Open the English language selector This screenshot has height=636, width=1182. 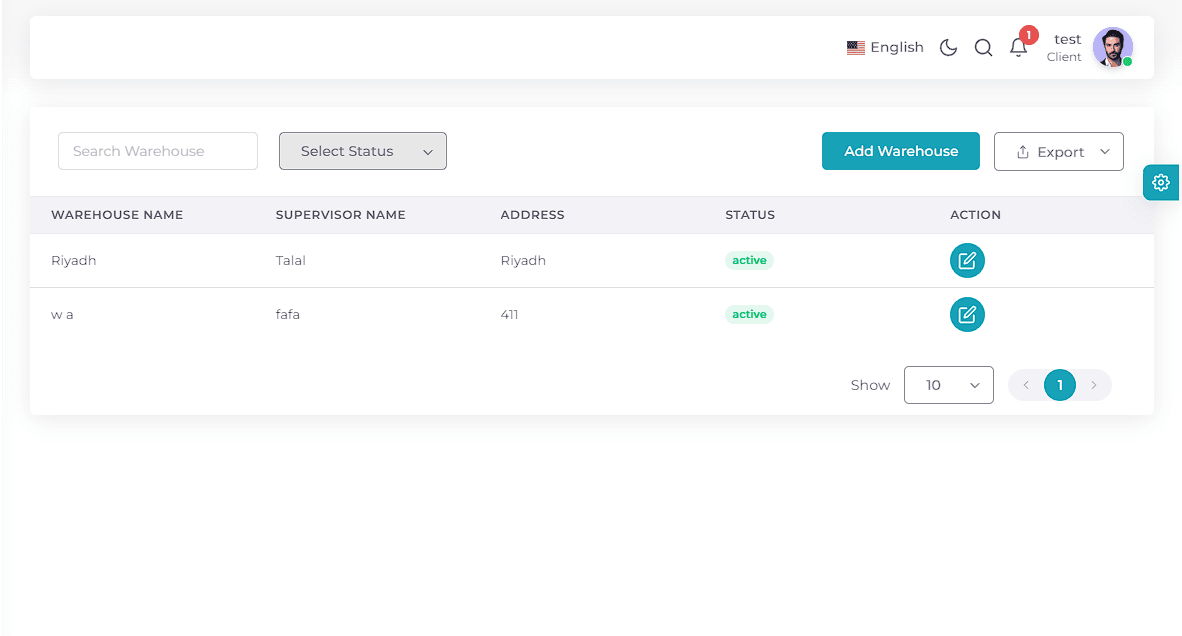pos(885,47)
